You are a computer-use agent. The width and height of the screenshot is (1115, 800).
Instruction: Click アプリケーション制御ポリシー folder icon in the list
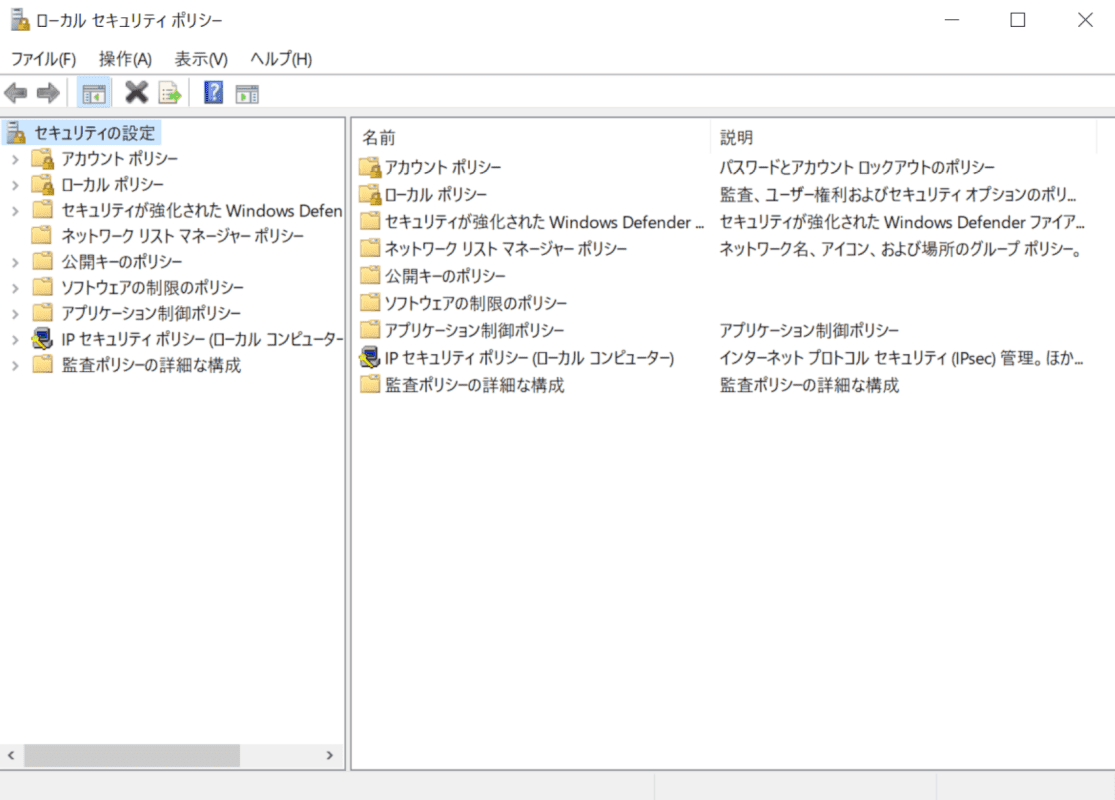coord(370,330)
